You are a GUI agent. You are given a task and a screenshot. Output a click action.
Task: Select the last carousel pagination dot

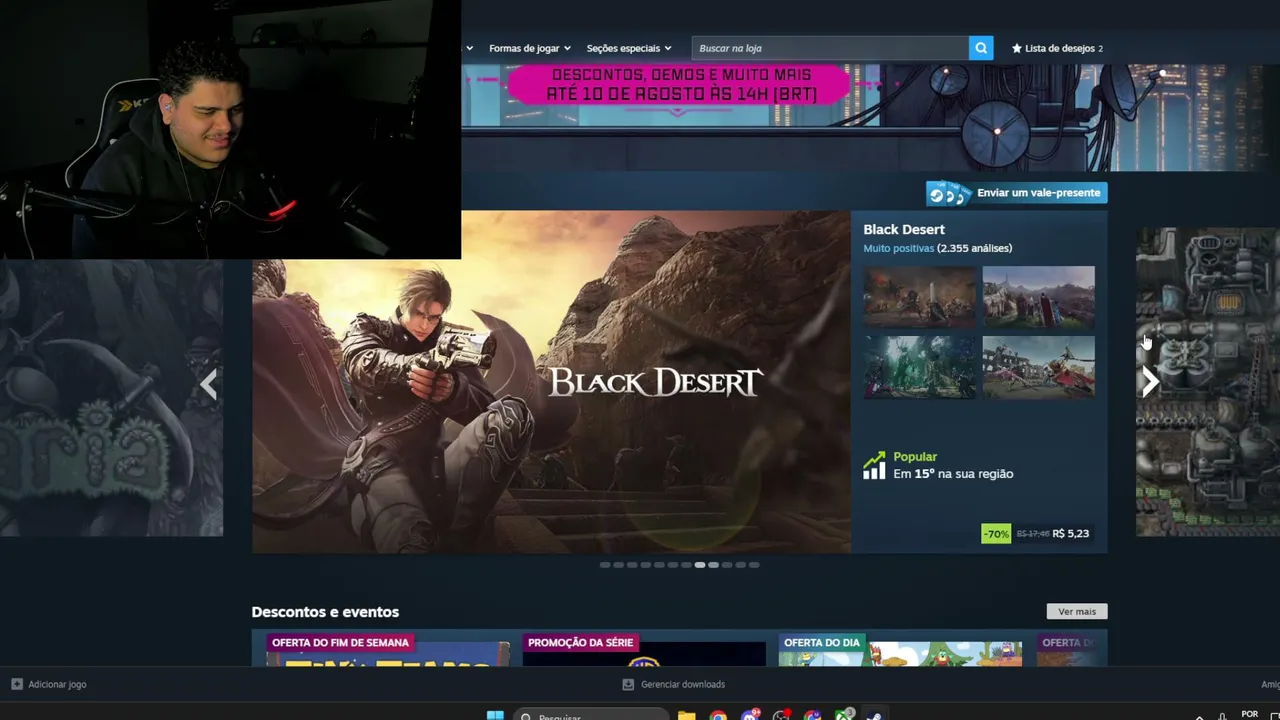pyautogui.click(x=754, y=565)
